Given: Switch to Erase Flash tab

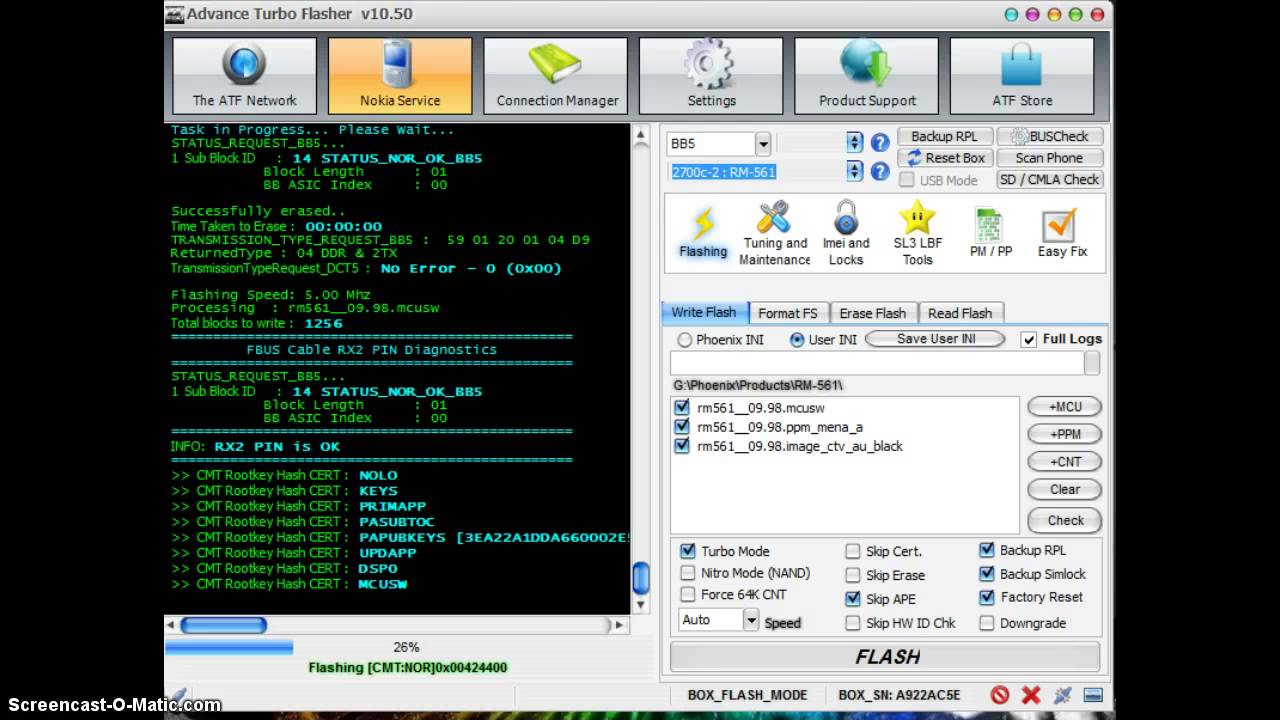Looking at the screenshot, I should [873, 313].
